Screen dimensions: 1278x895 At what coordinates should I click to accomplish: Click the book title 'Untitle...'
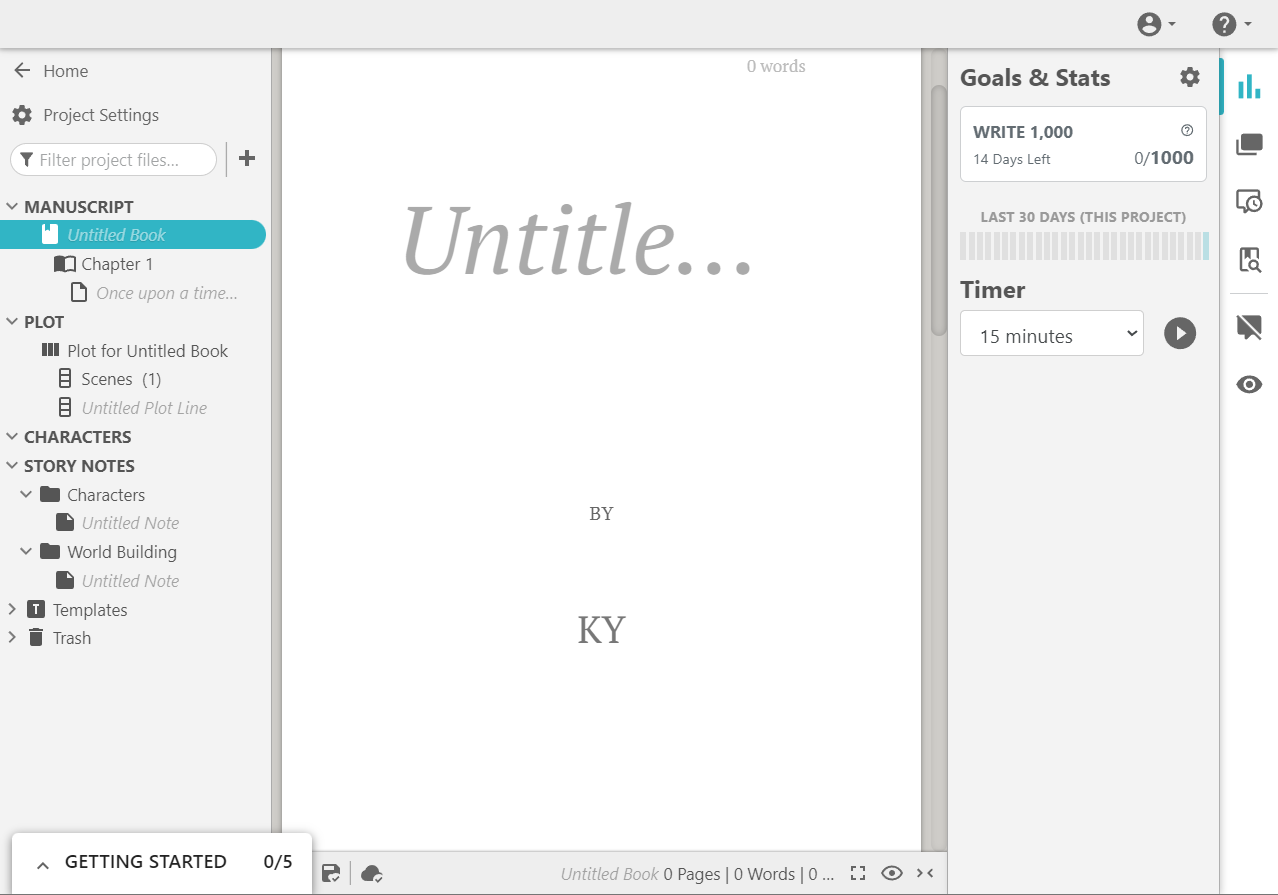[577, 243]
